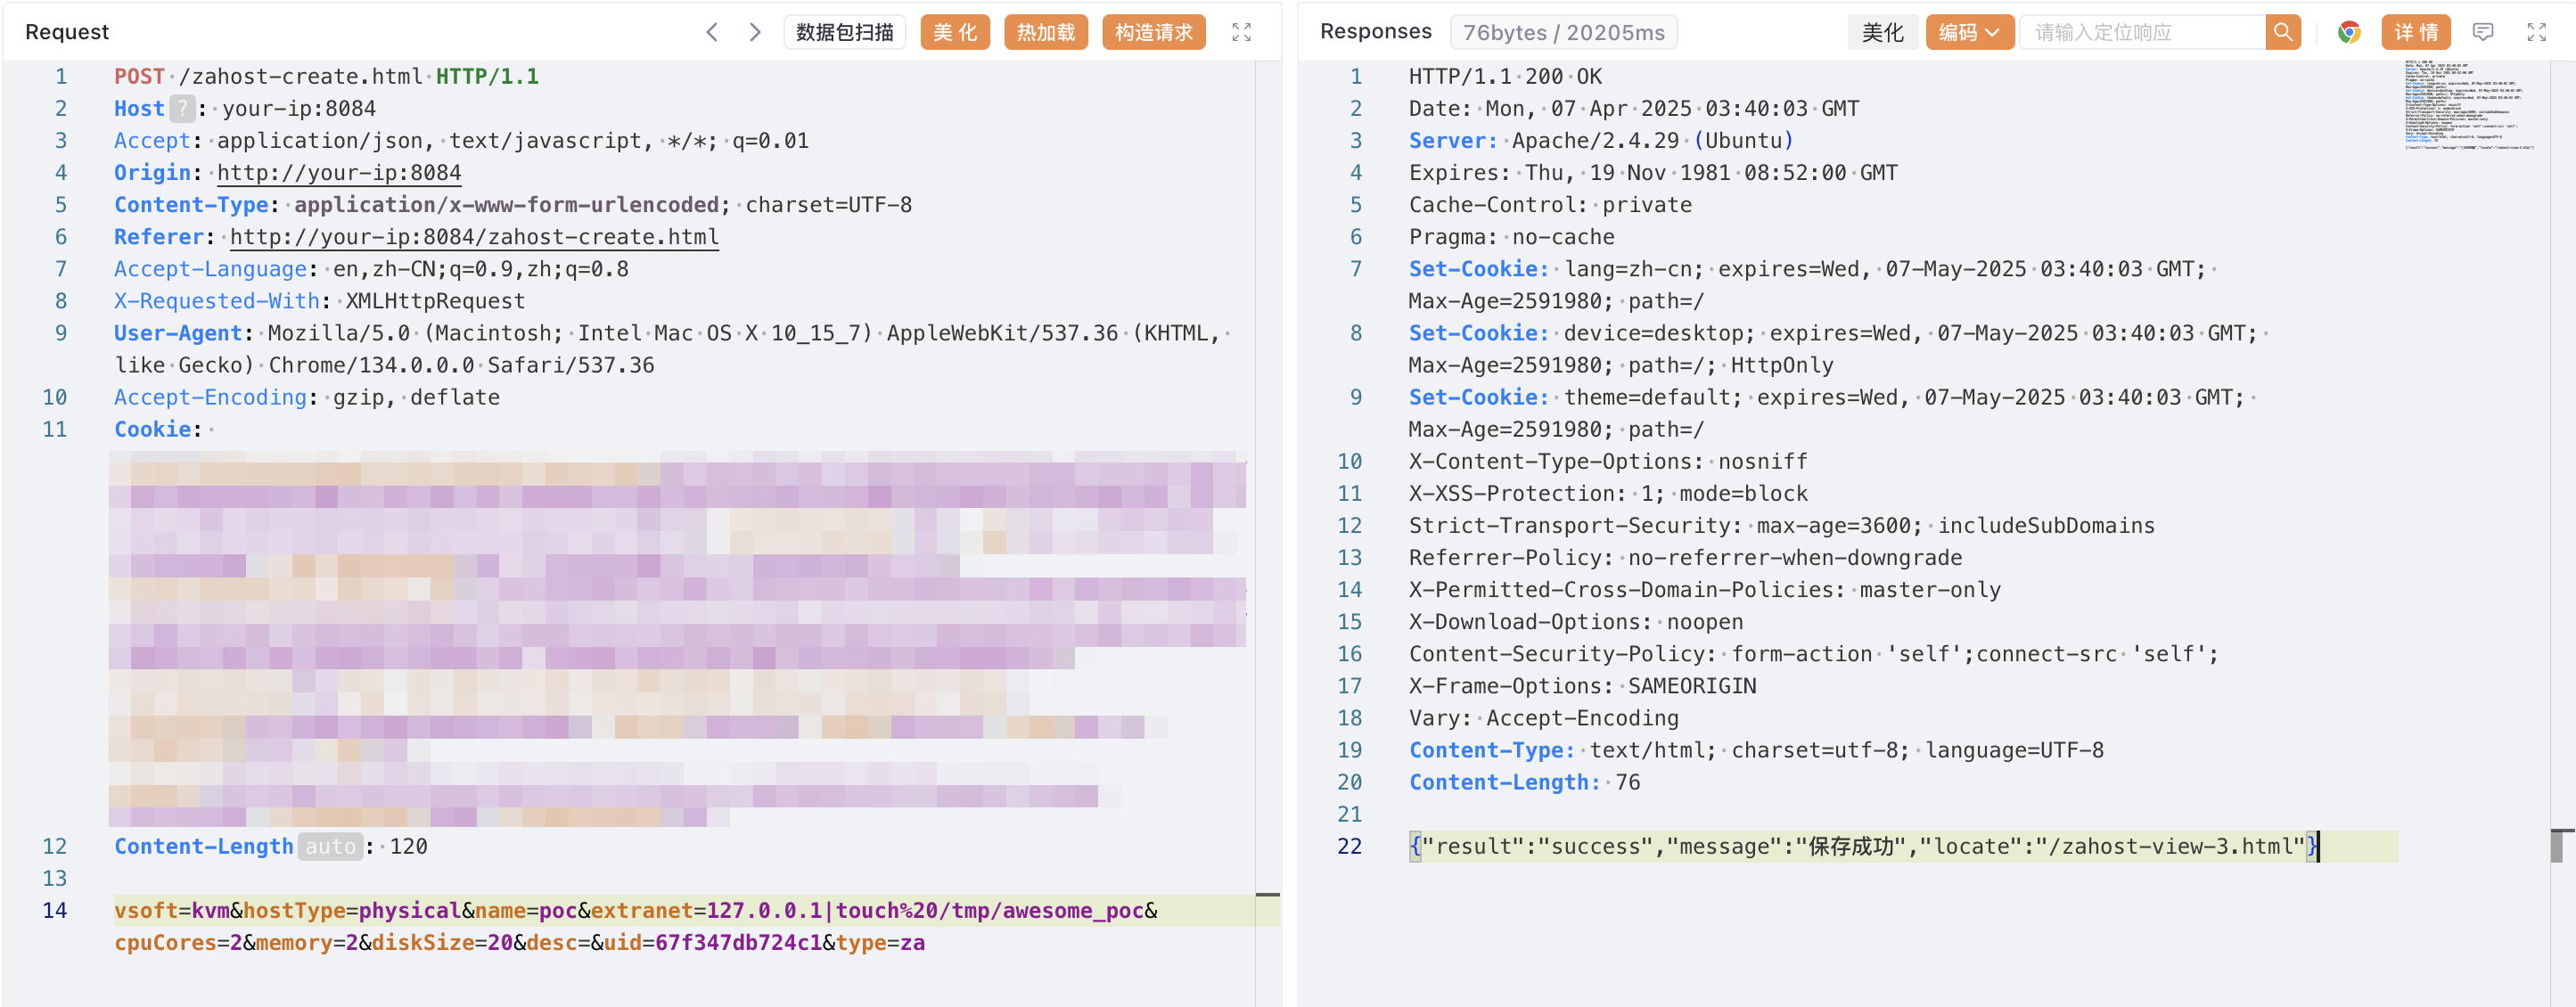
Task: Click the previous request arrow icon
Action: [x=712, y=32]
